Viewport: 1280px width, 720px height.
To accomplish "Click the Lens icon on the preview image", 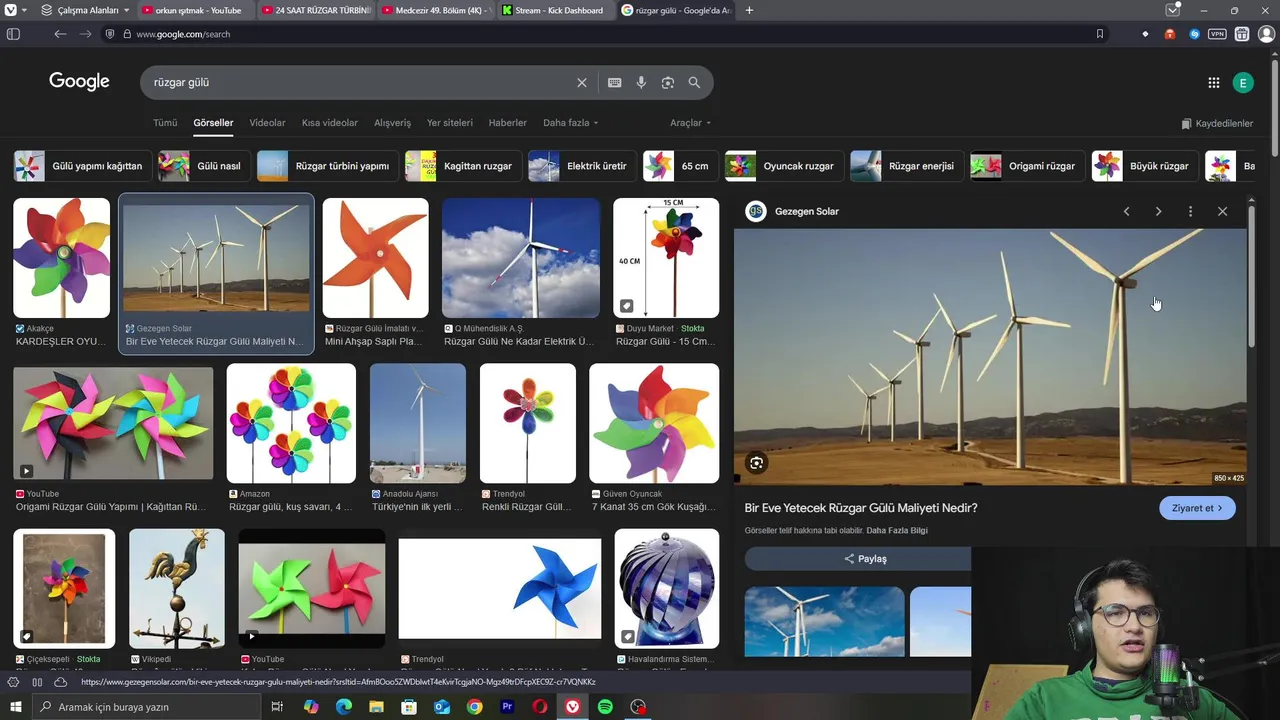I will (x=757, y=463).
